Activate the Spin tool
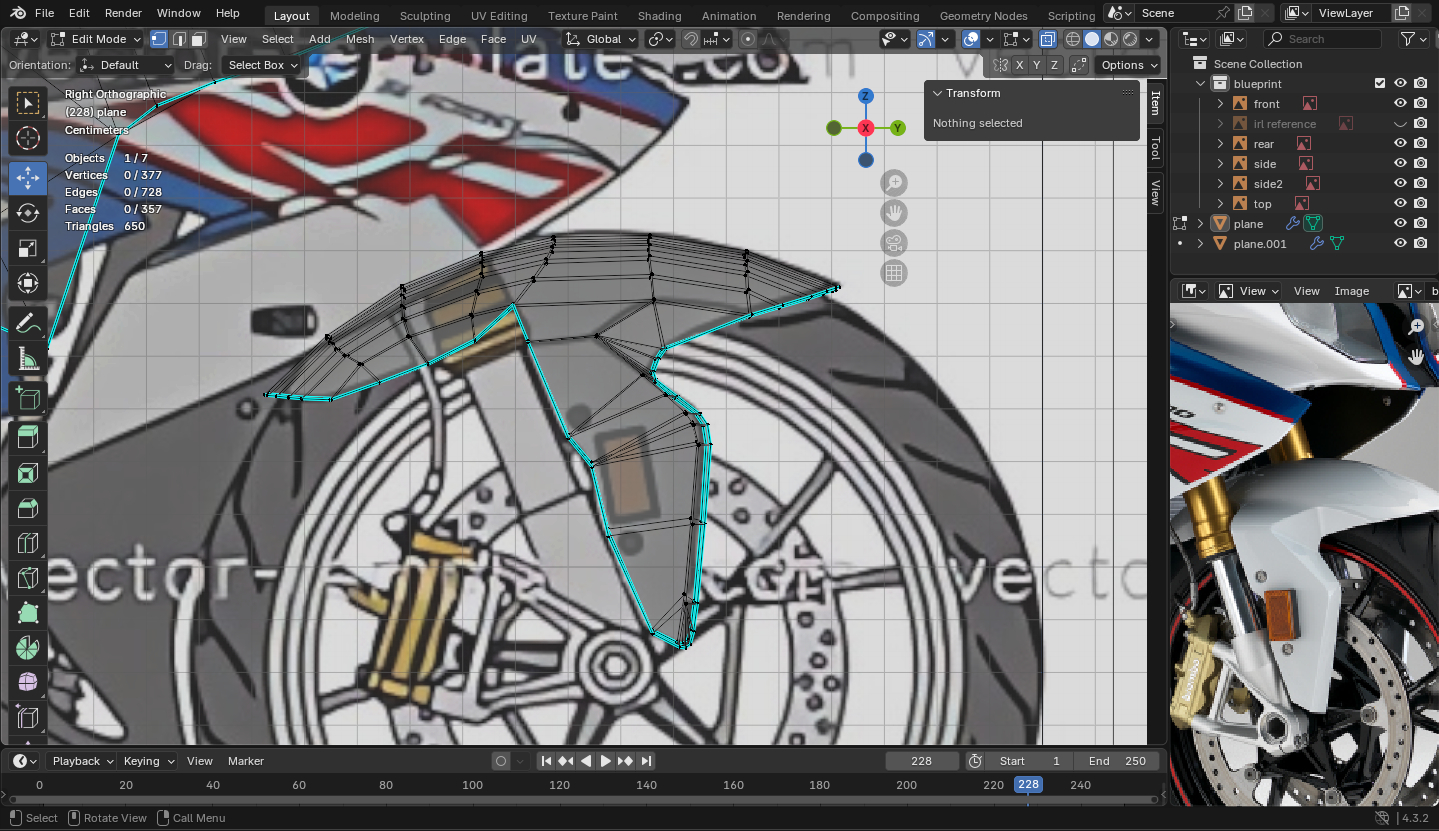This screenshot has height=831, width=1439. coord(28,648)
